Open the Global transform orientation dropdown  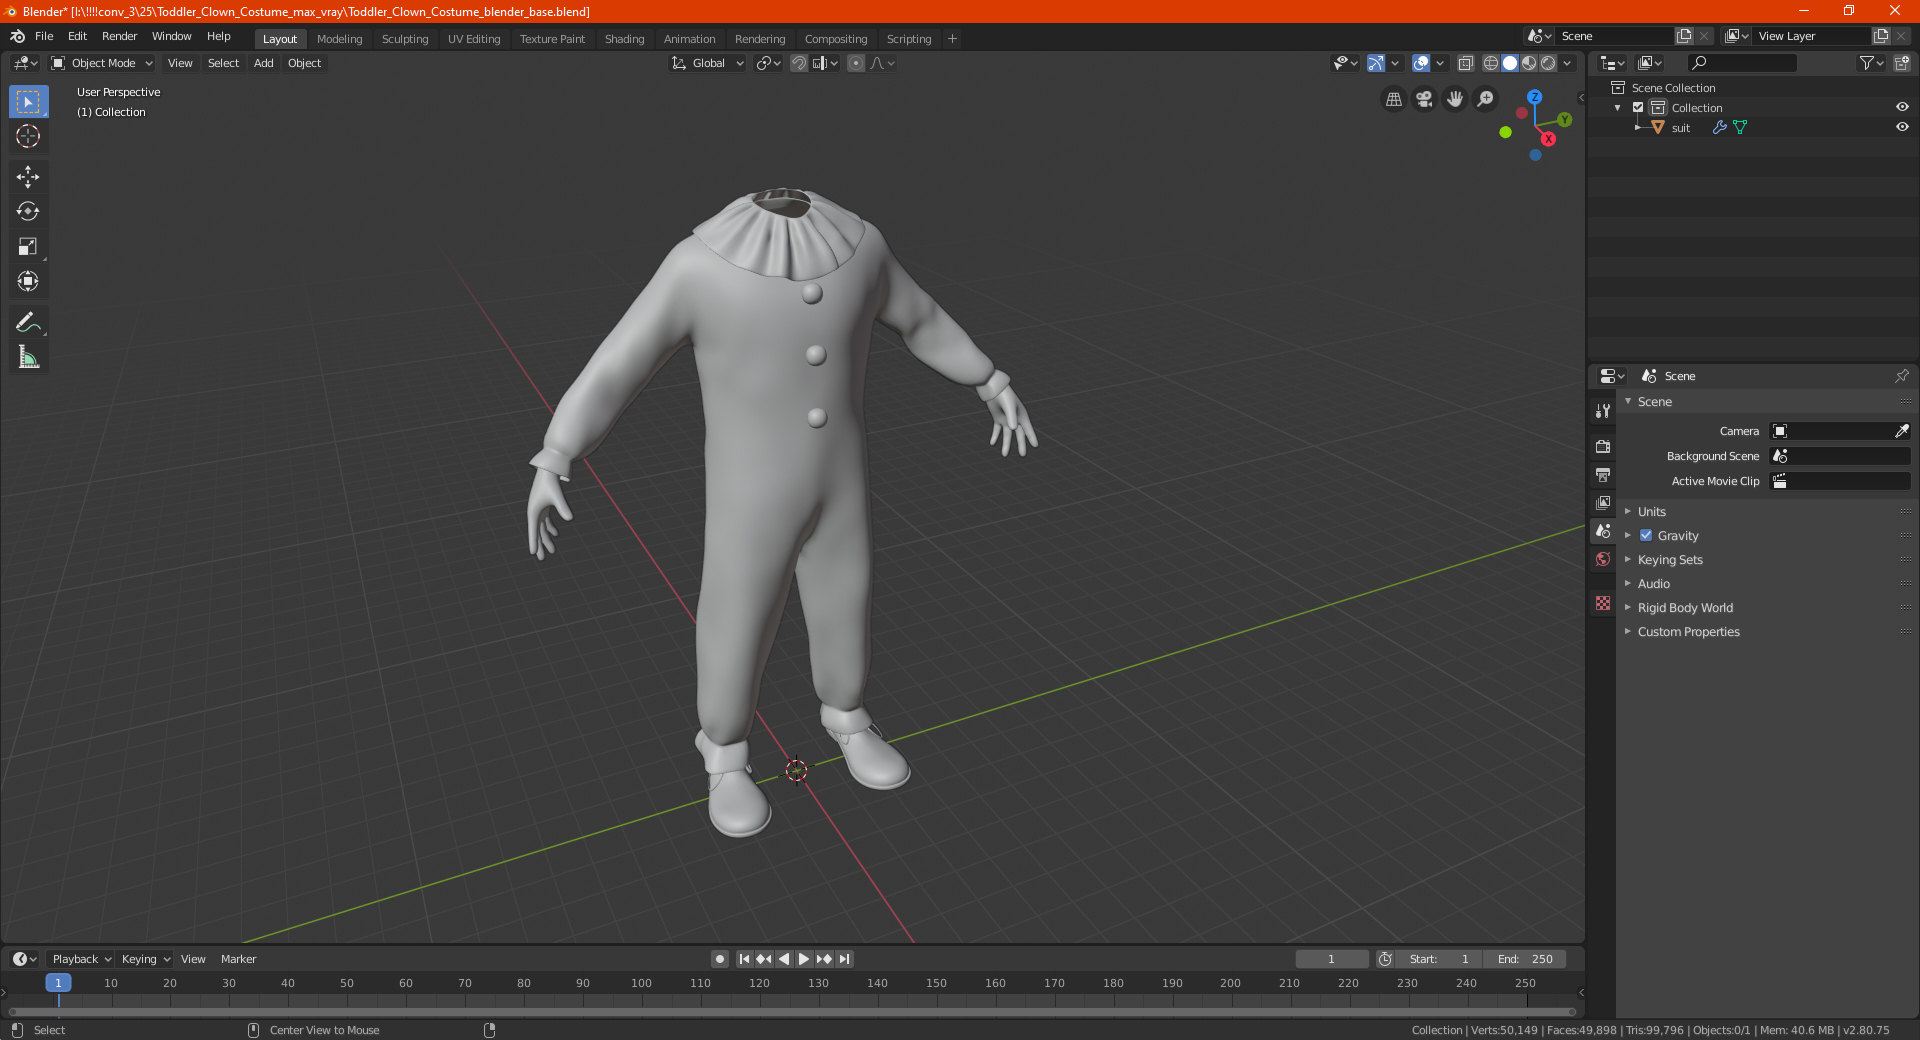[x=707, y=63]
